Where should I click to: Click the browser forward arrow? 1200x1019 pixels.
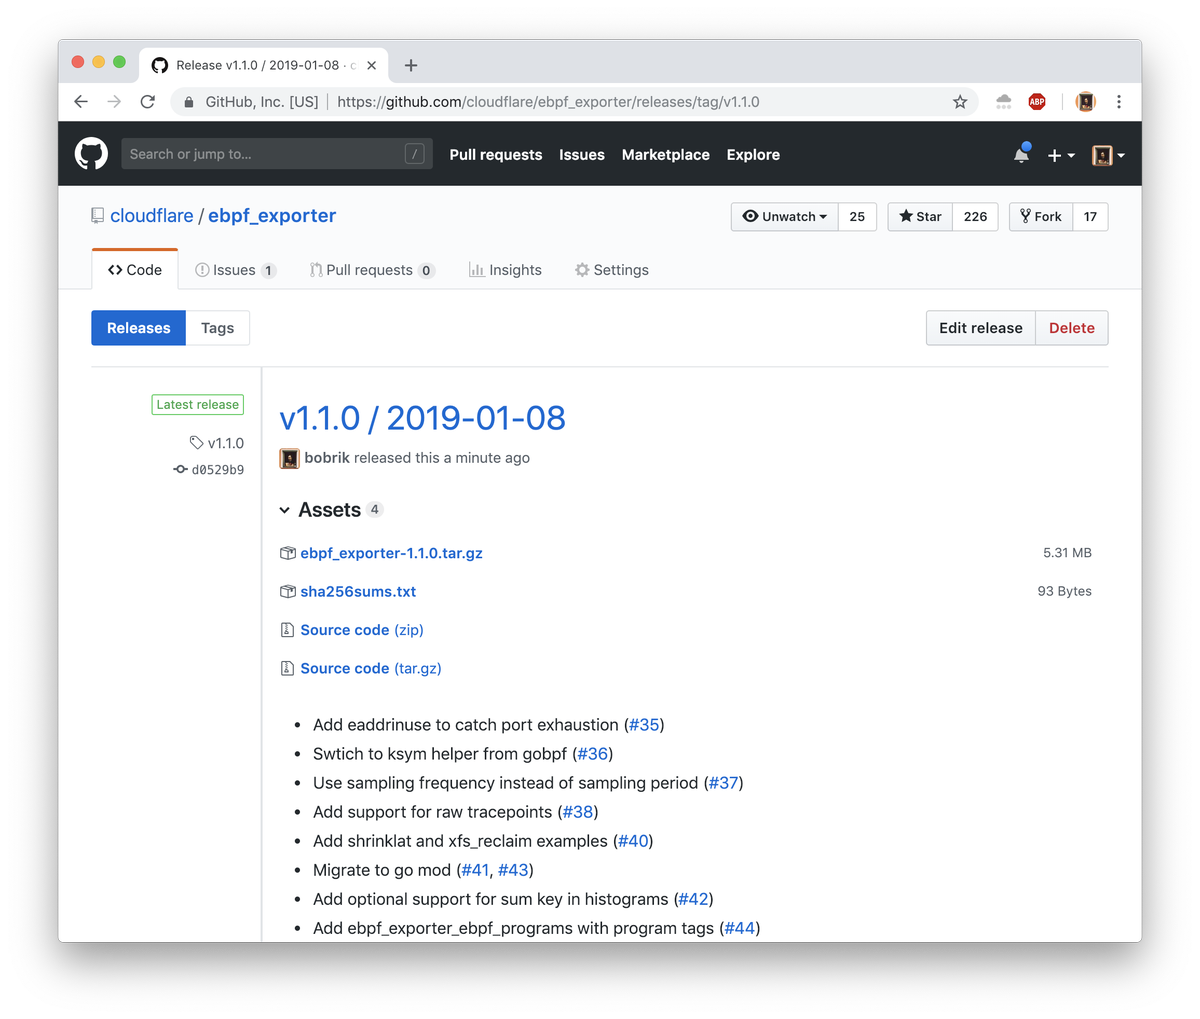click(x=114, y=101)
